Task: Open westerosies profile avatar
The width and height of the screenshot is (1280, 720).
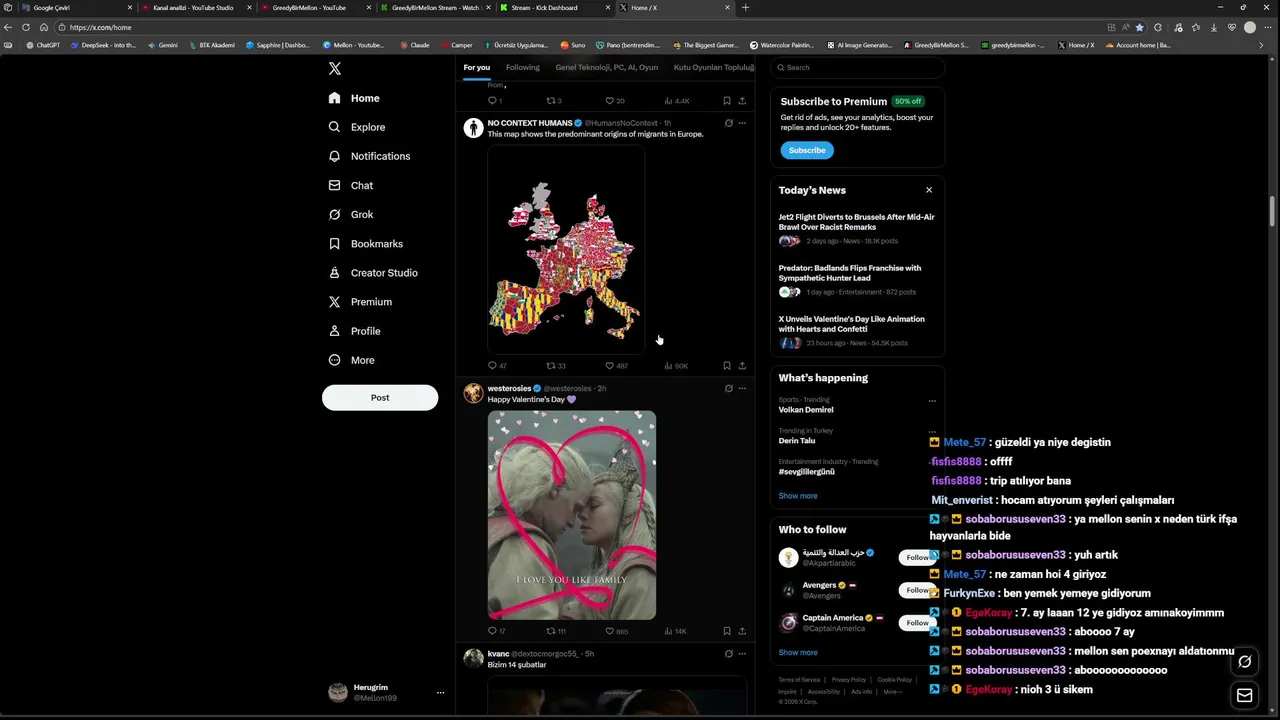Action: point(473,393)
